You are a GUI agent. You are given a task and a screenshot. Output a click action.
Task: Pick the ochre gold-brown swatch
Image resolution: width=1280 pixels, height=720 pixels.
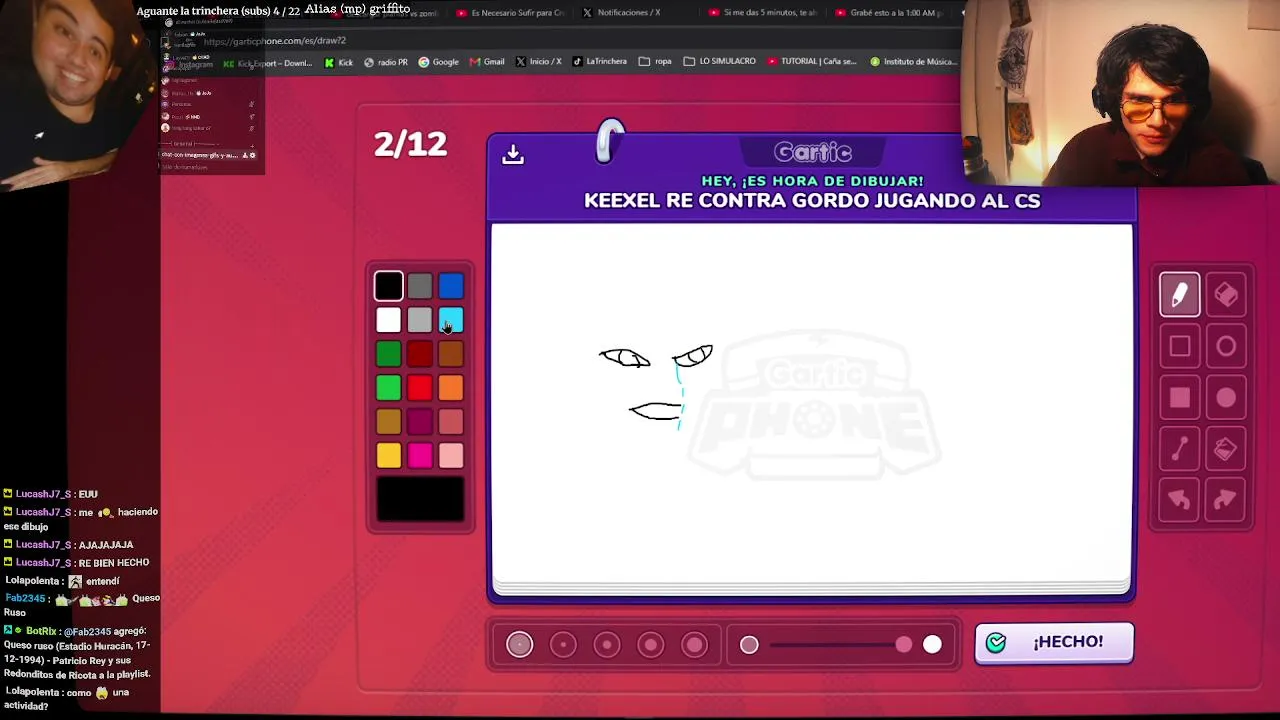click(x=389, y=422)
